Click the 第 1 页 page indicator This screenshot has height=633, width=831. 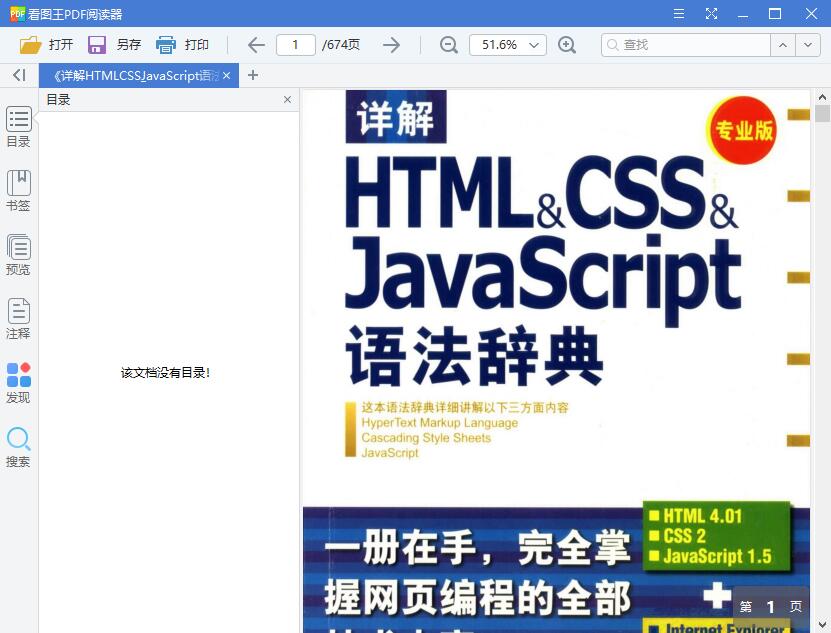771,606
